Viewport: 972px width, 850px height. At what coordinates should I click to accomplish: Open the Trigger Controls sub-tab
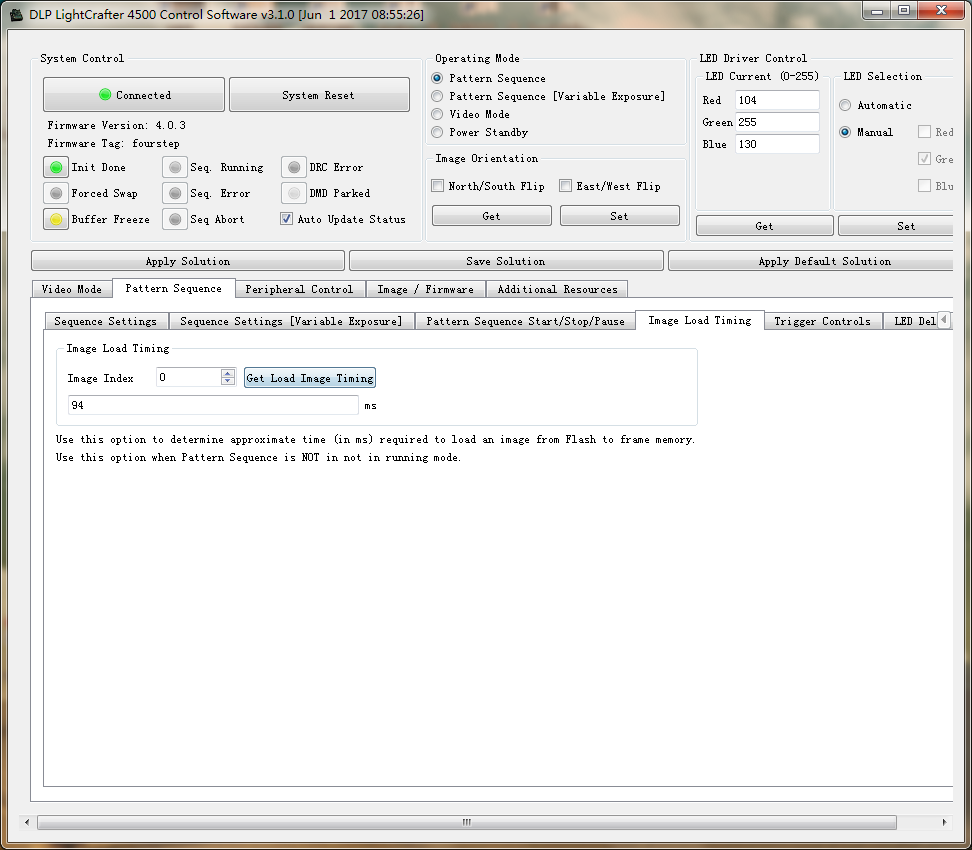point(823,321)
